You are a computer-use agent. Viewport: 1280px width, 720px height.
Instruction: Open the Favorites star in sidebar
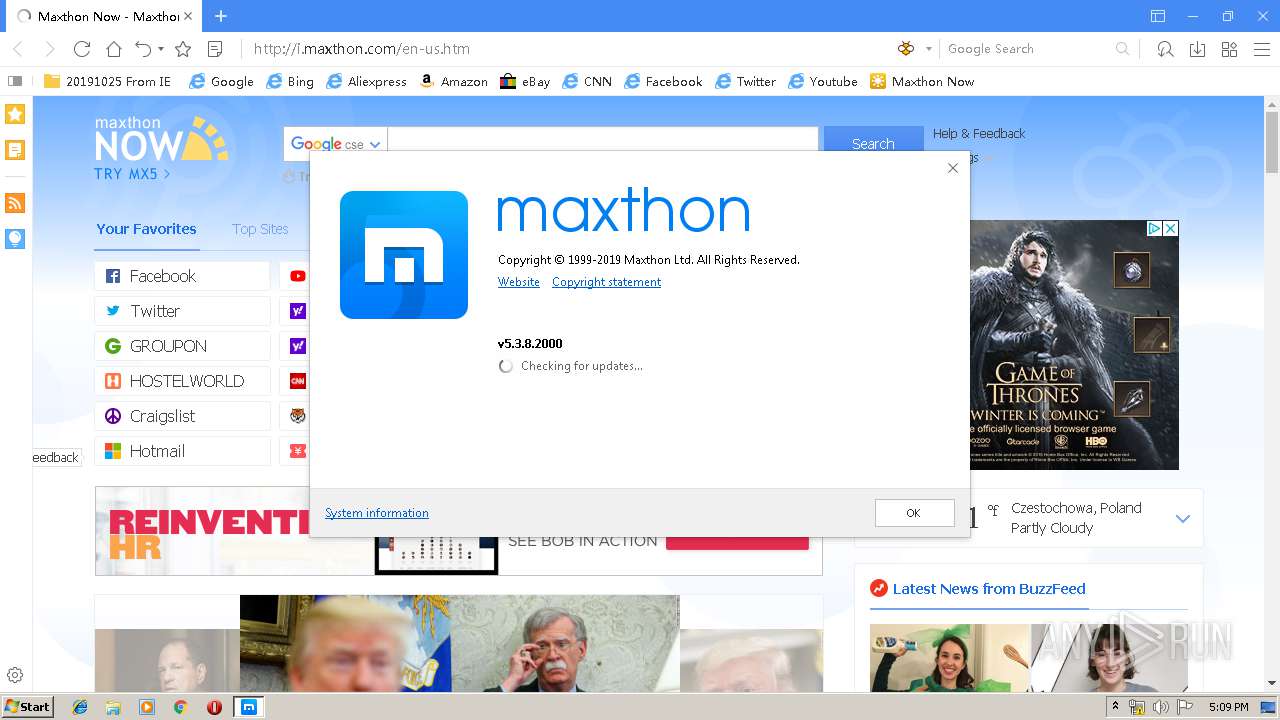click(x=15, y=114)
